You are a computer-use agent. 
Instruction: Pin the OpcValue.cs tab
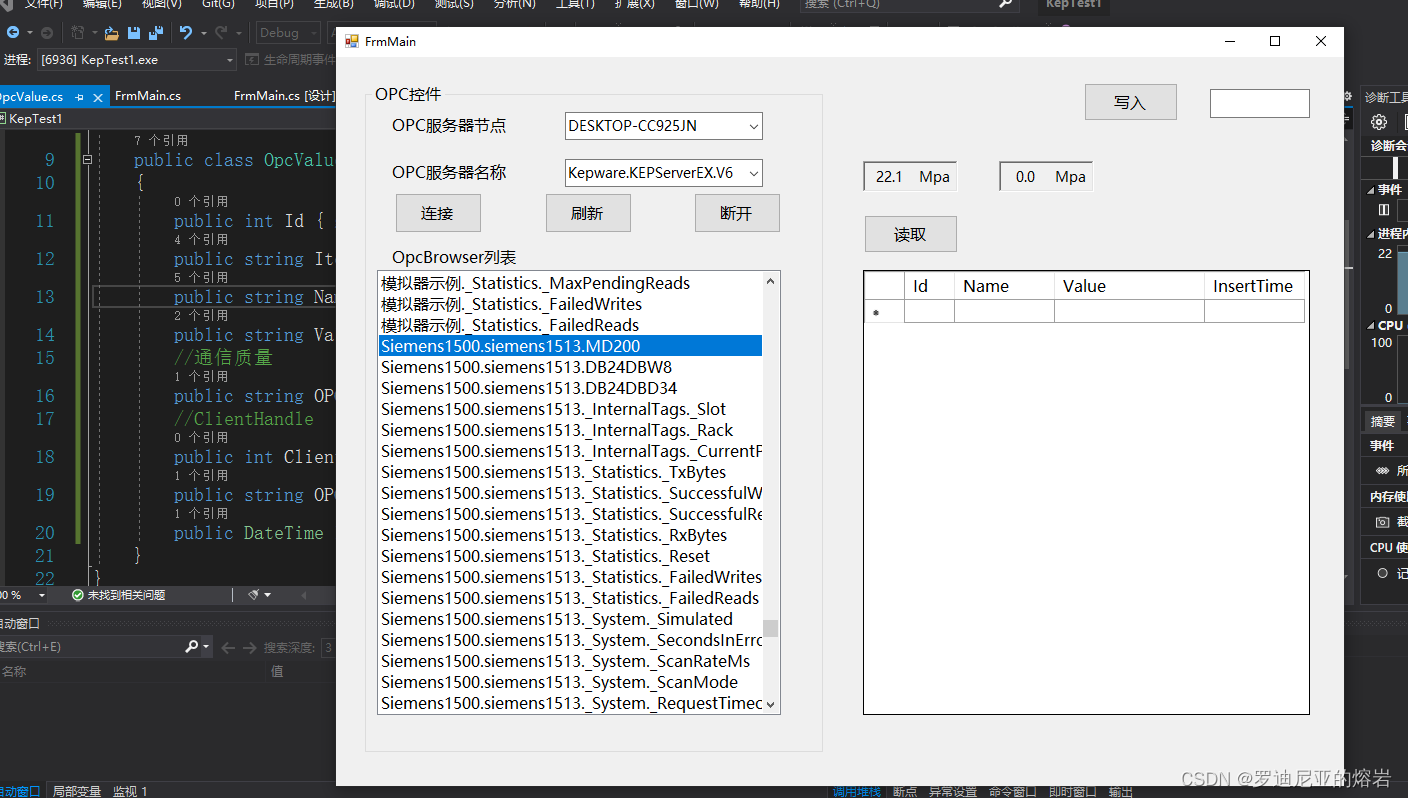pos(78,97)
